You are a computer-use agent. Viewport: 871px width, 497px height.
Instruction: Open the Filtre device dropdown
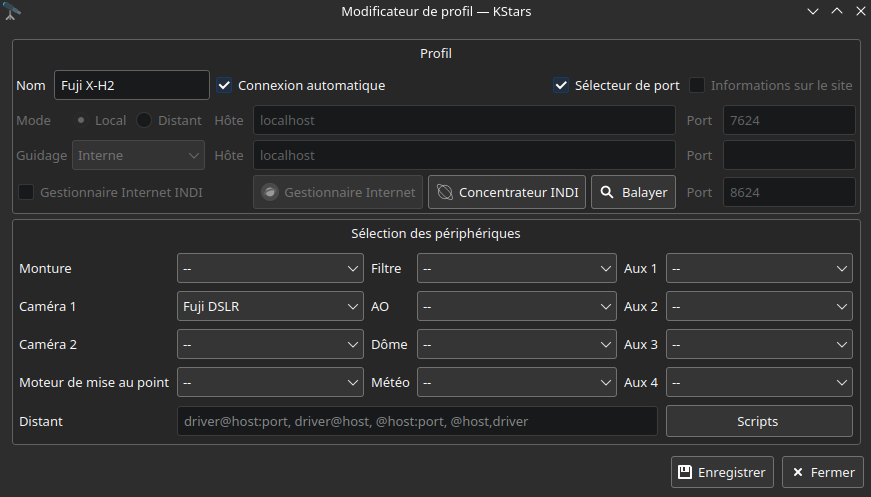(516, 268)
